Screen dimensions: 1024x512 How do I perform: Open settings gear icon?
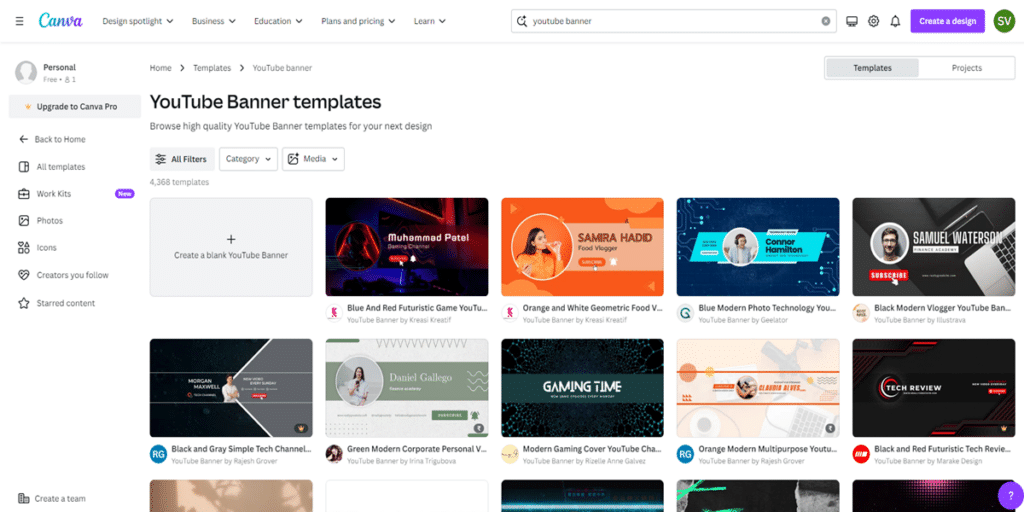(x=873, y=21)
